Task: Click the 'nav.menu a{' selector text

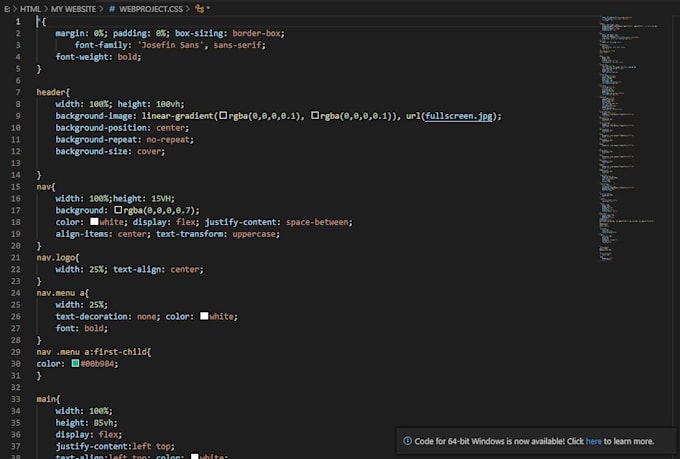Action: [62, 293]
